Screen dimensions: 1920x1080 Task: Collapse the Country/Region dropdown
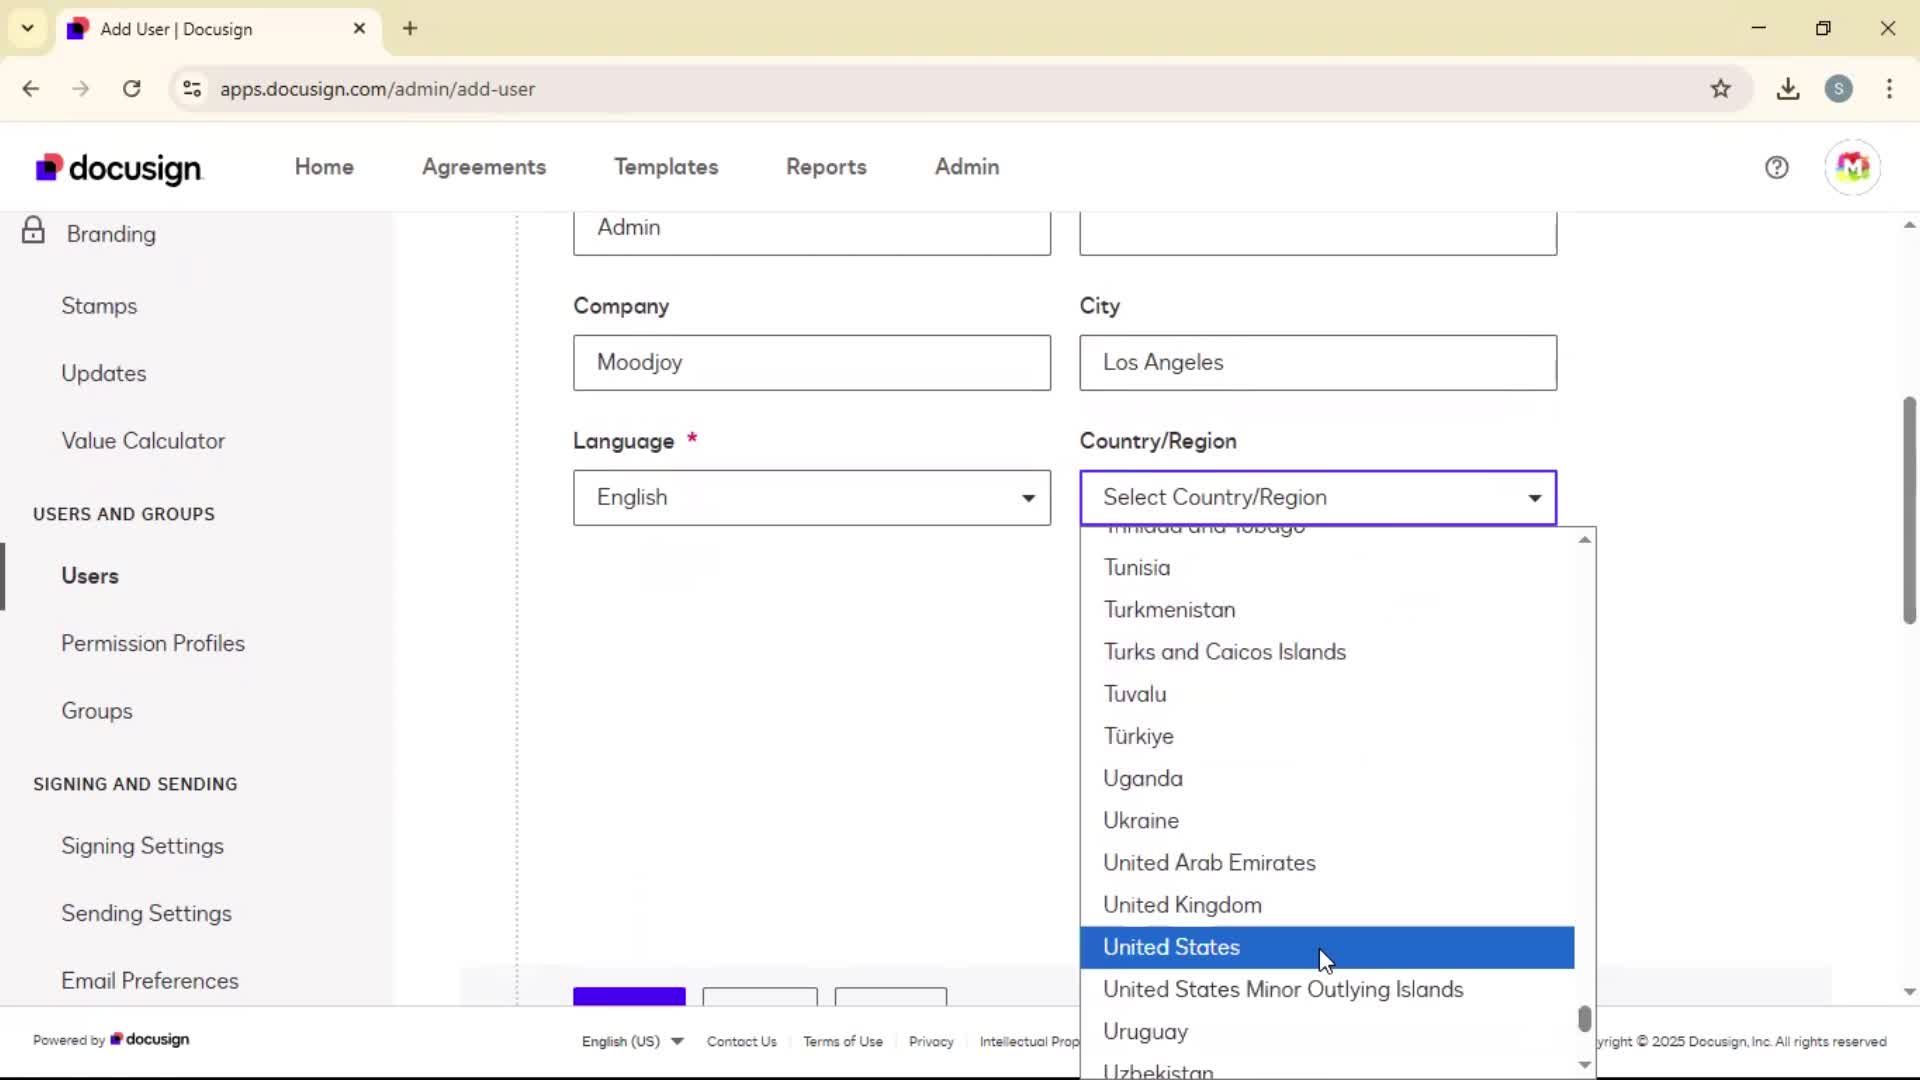coord(1318,498)
